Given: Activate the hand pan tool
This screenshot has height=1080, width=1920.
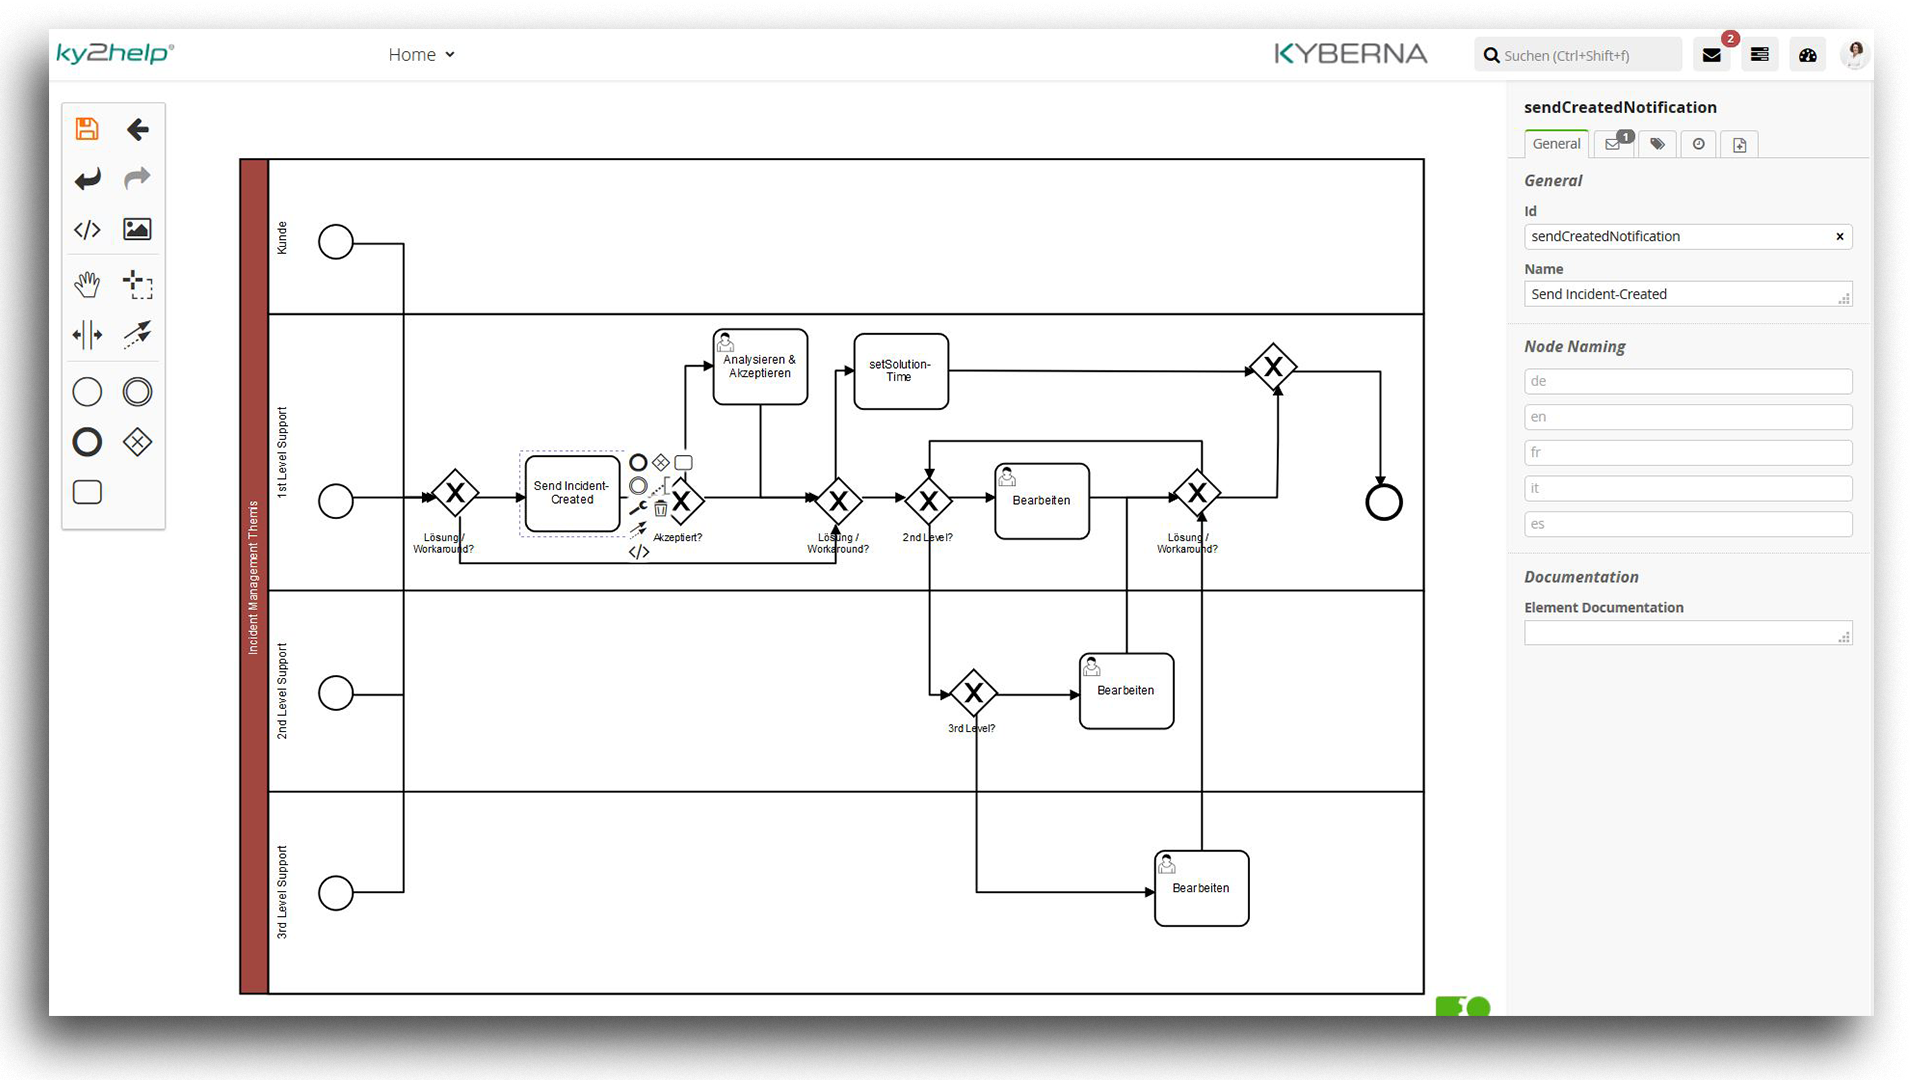Looking at the screenshot, I should click(x=87, y=285).
